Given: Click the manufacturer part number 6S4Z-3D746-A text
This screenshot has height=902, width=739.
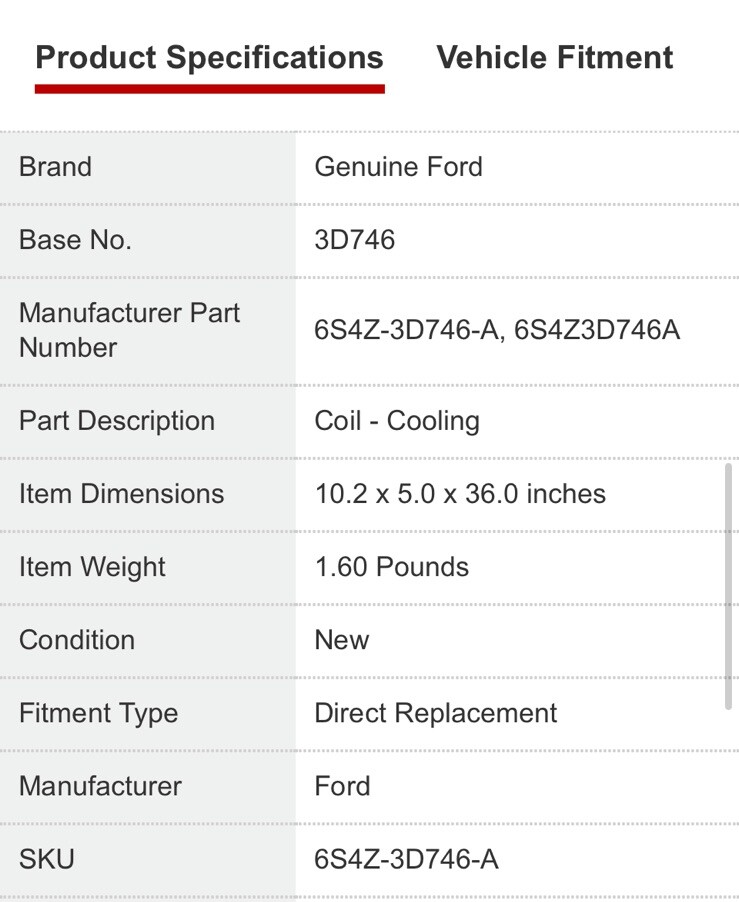Looking at the screenshot, I should pos(406,330).
